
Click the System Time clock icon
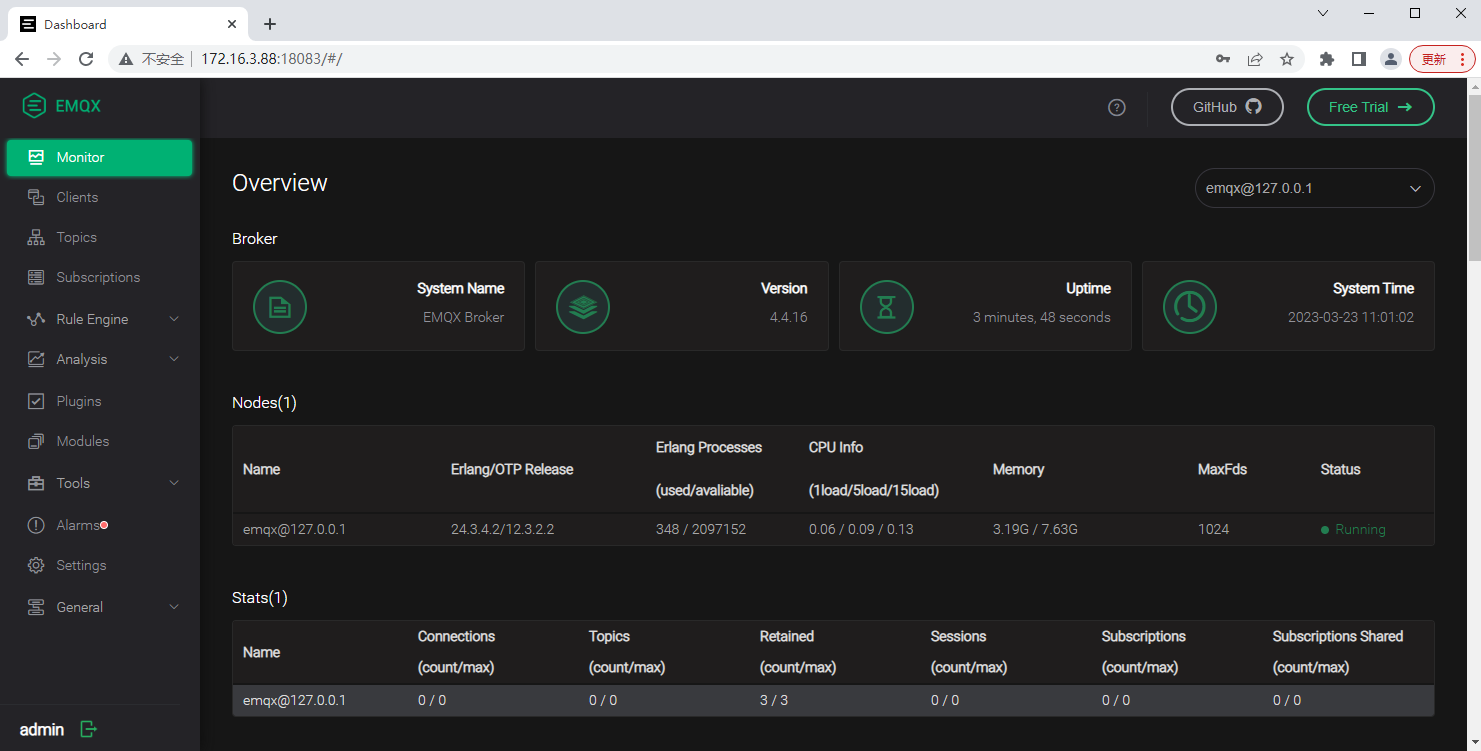pos(1189,306)
